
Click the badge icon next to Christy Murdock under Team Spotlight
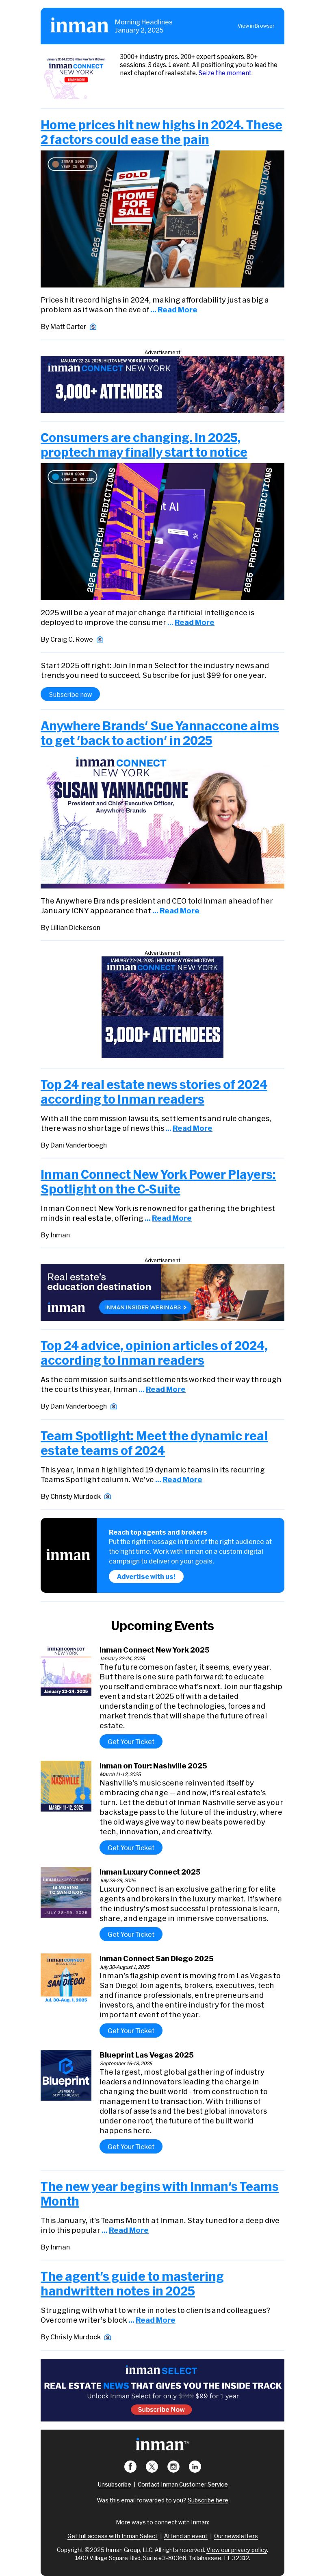pyautogui.click(x=107, y=1496)
